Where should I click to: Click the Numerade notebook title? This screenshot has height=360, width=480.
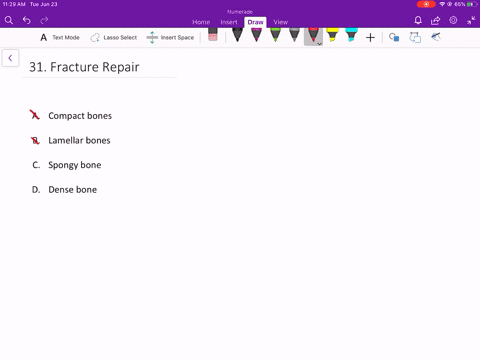click(x=240, y=12)
